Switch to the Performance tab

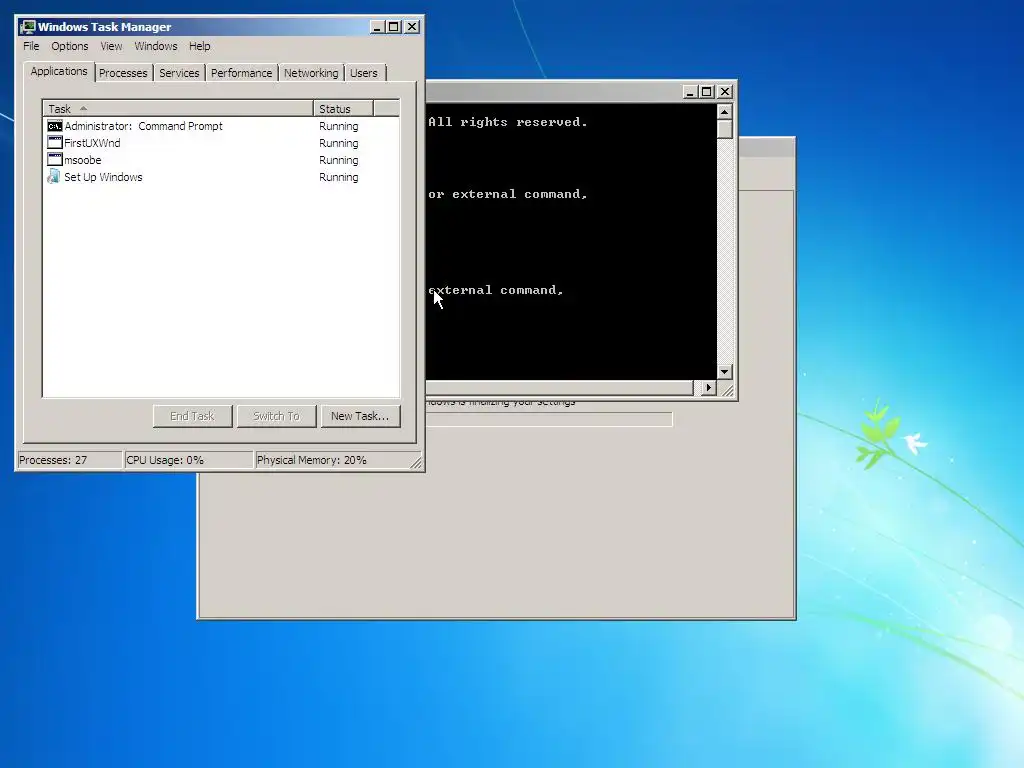242,73
